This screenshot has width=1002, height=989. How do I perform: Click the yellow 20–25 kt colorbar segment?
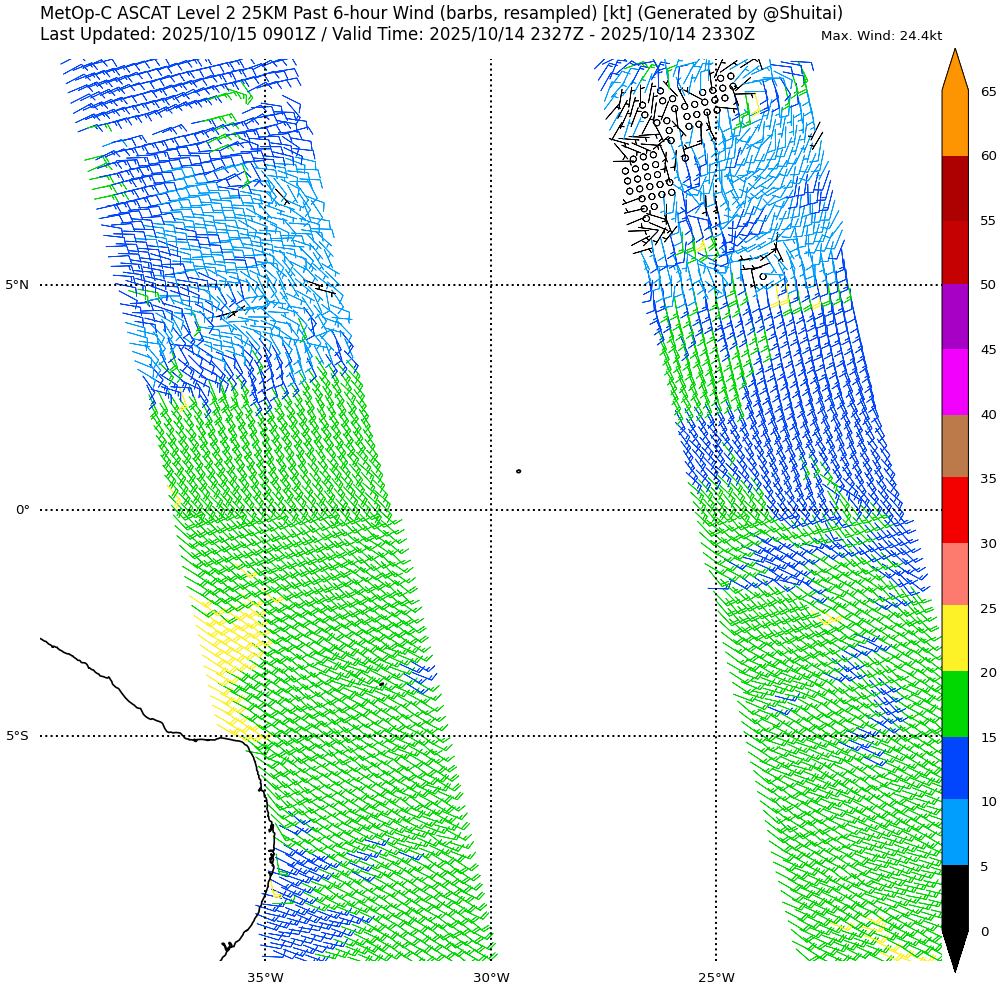pos(955,638)
